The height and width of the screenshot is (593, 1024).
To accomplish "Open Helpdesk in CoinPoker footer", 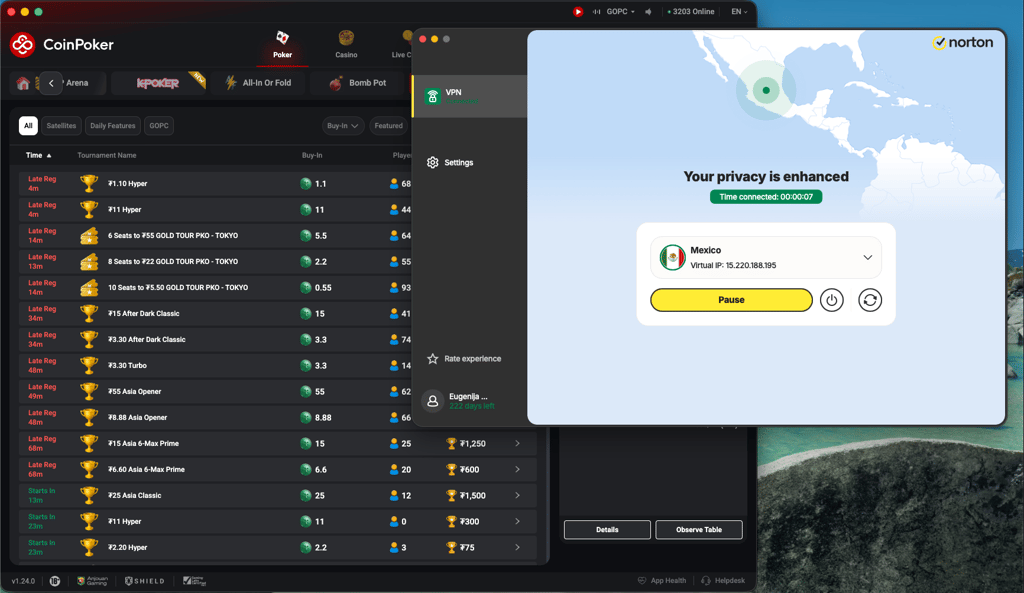I will click(x=723, y=581).
